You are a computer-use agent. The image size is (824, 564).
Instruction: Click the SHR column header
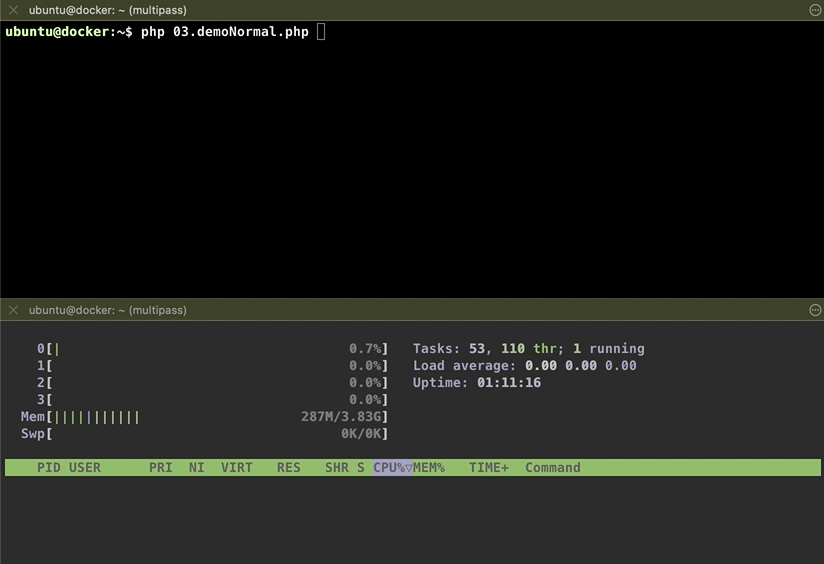point(336,467)
